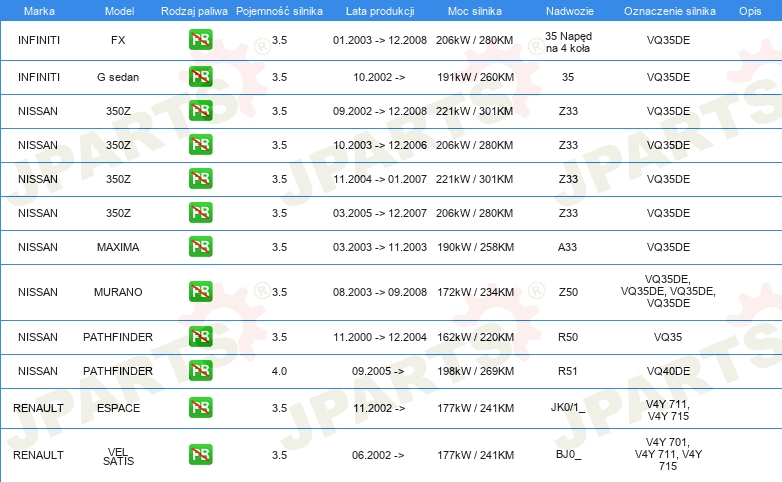Select the fuel icon in NISSAN MAXIMA row

(200, 247)
